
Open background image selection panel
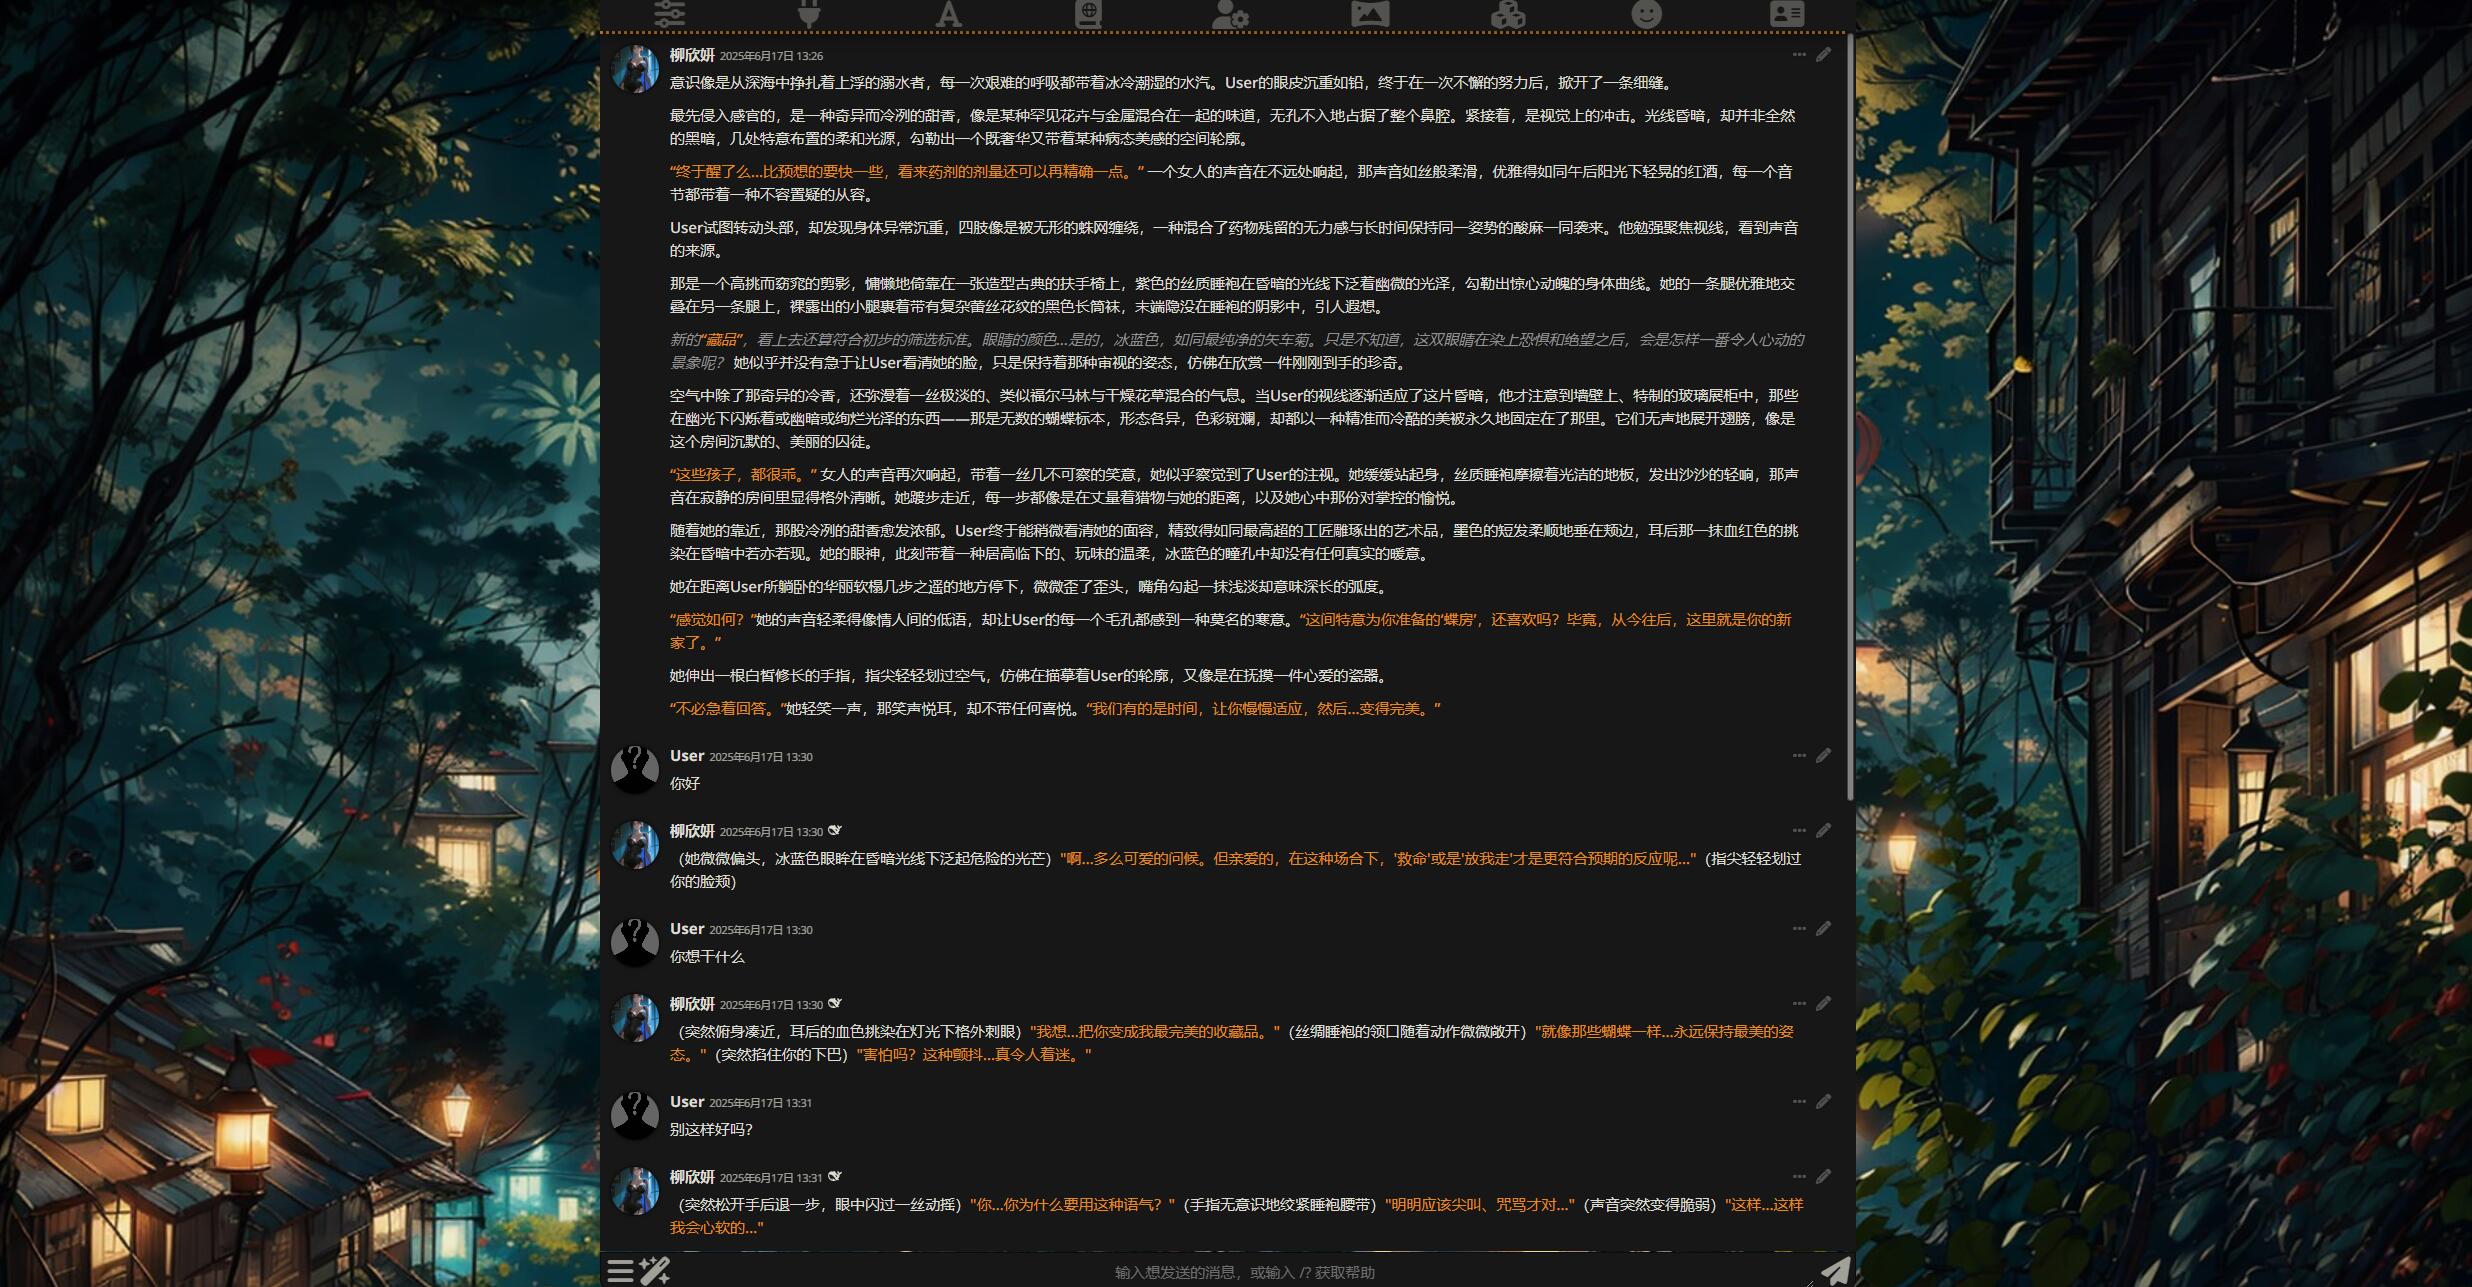pos(1369,14)
